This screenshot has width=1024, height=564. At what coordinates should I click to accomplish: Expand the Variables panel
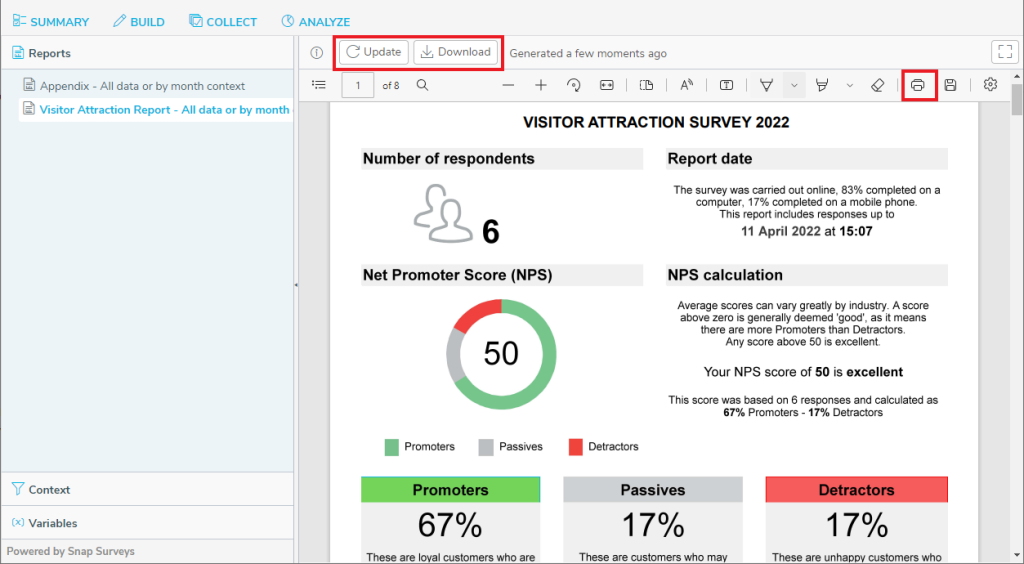pos(147,522)
